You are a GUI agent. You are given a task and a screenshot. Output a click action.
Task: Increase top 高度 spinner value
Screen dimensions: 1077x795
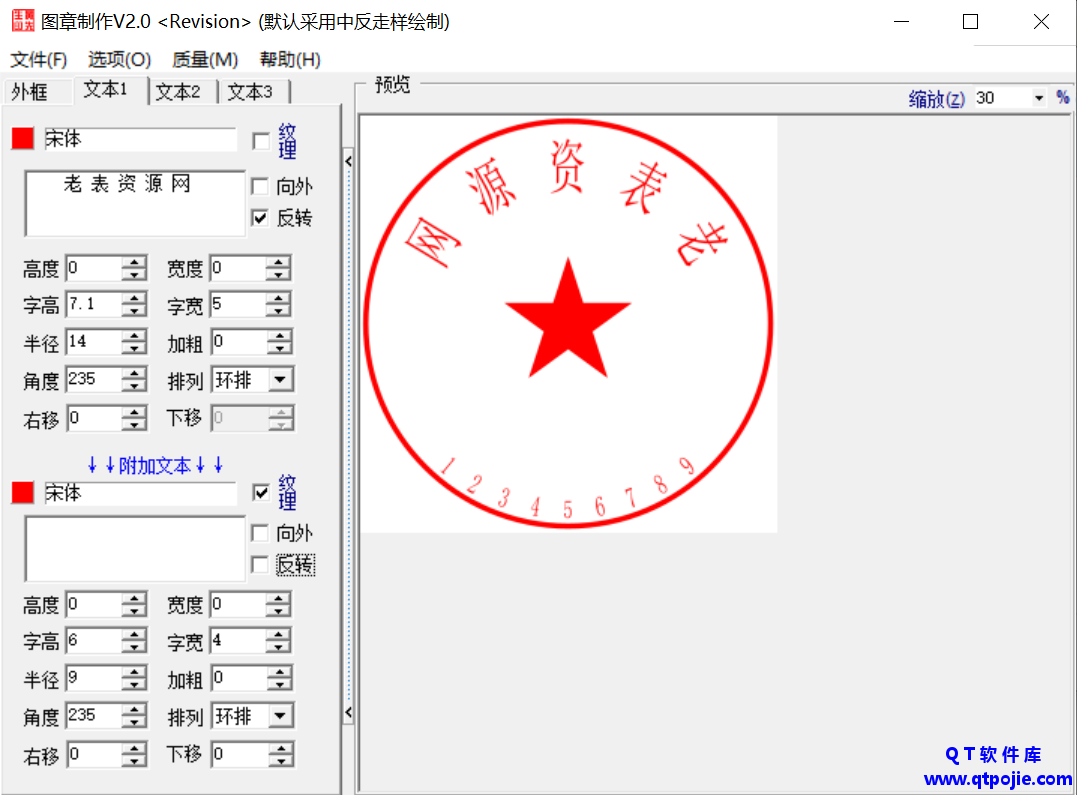tap(134, 262)
